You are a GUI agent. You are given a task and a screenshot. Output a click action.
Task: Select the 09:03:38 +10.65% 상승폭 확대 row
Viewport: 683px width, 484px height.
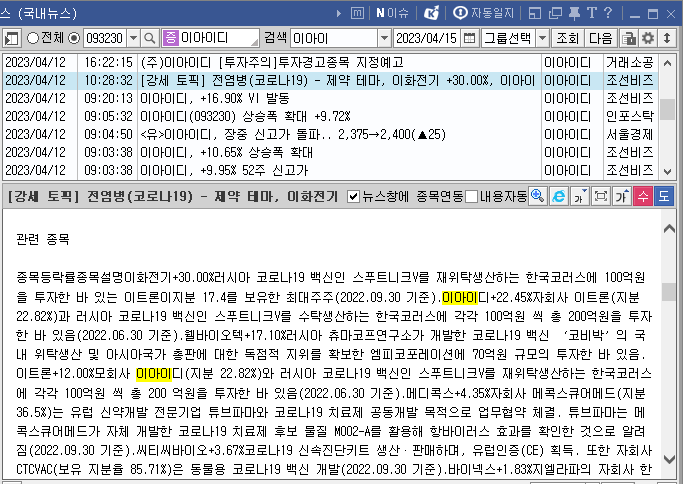[x=331, y=152]
